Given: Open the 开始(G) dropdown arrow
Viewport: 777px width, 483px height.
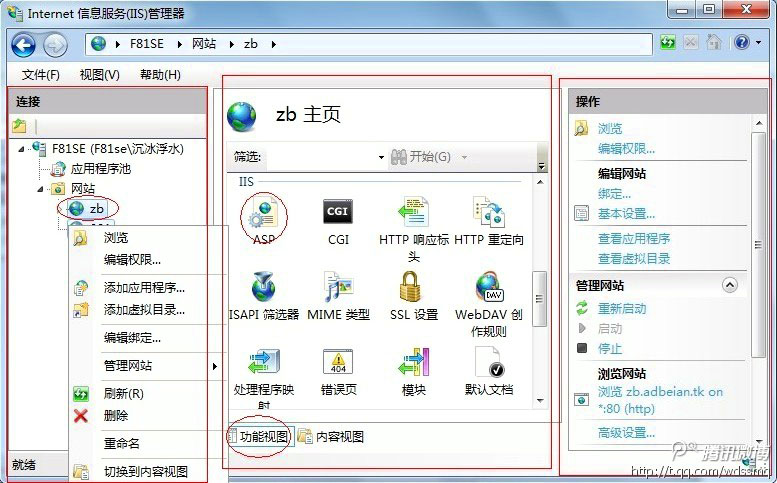Looking at the screenshot, I should pyautogui.click(x=464, y=158).
